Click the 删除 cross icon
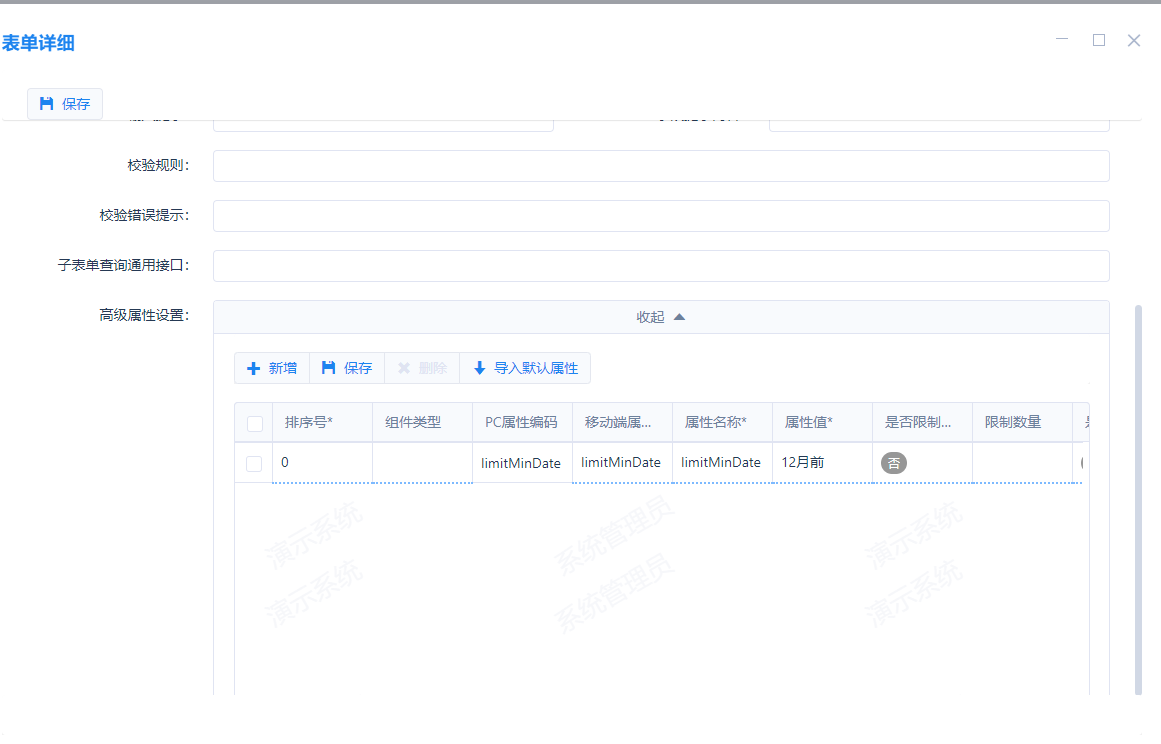1161x744 pixels. 404,368
